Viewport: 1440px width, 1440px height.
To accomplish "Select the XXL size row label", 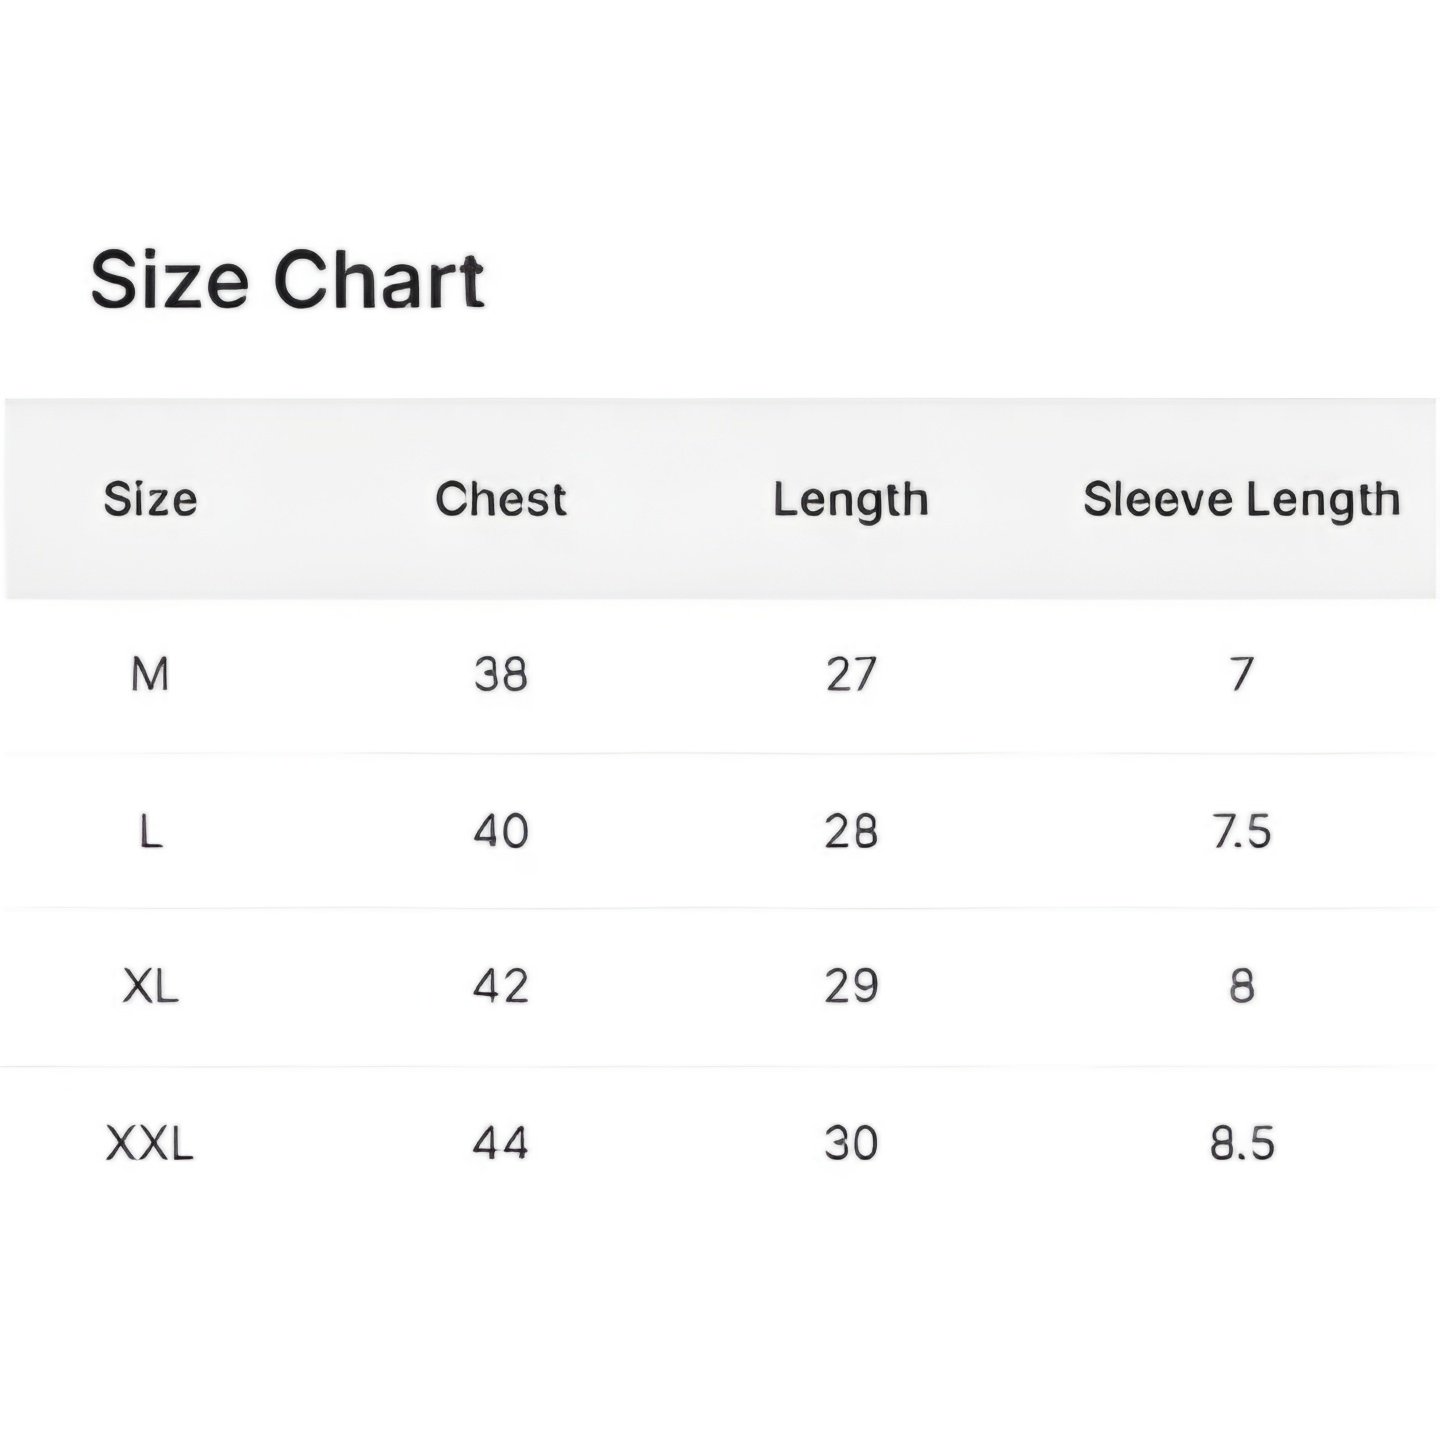I will 150,1143.
